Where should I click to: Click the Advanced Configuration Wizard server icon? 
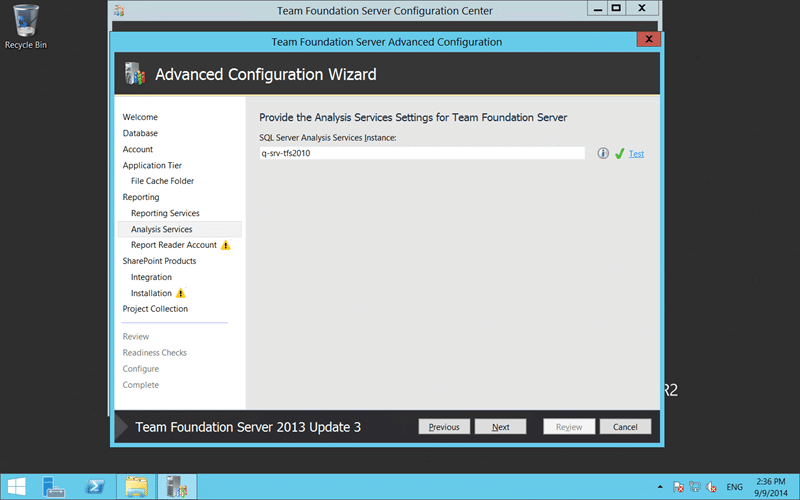pyautogui.click(x=135, y=74)
